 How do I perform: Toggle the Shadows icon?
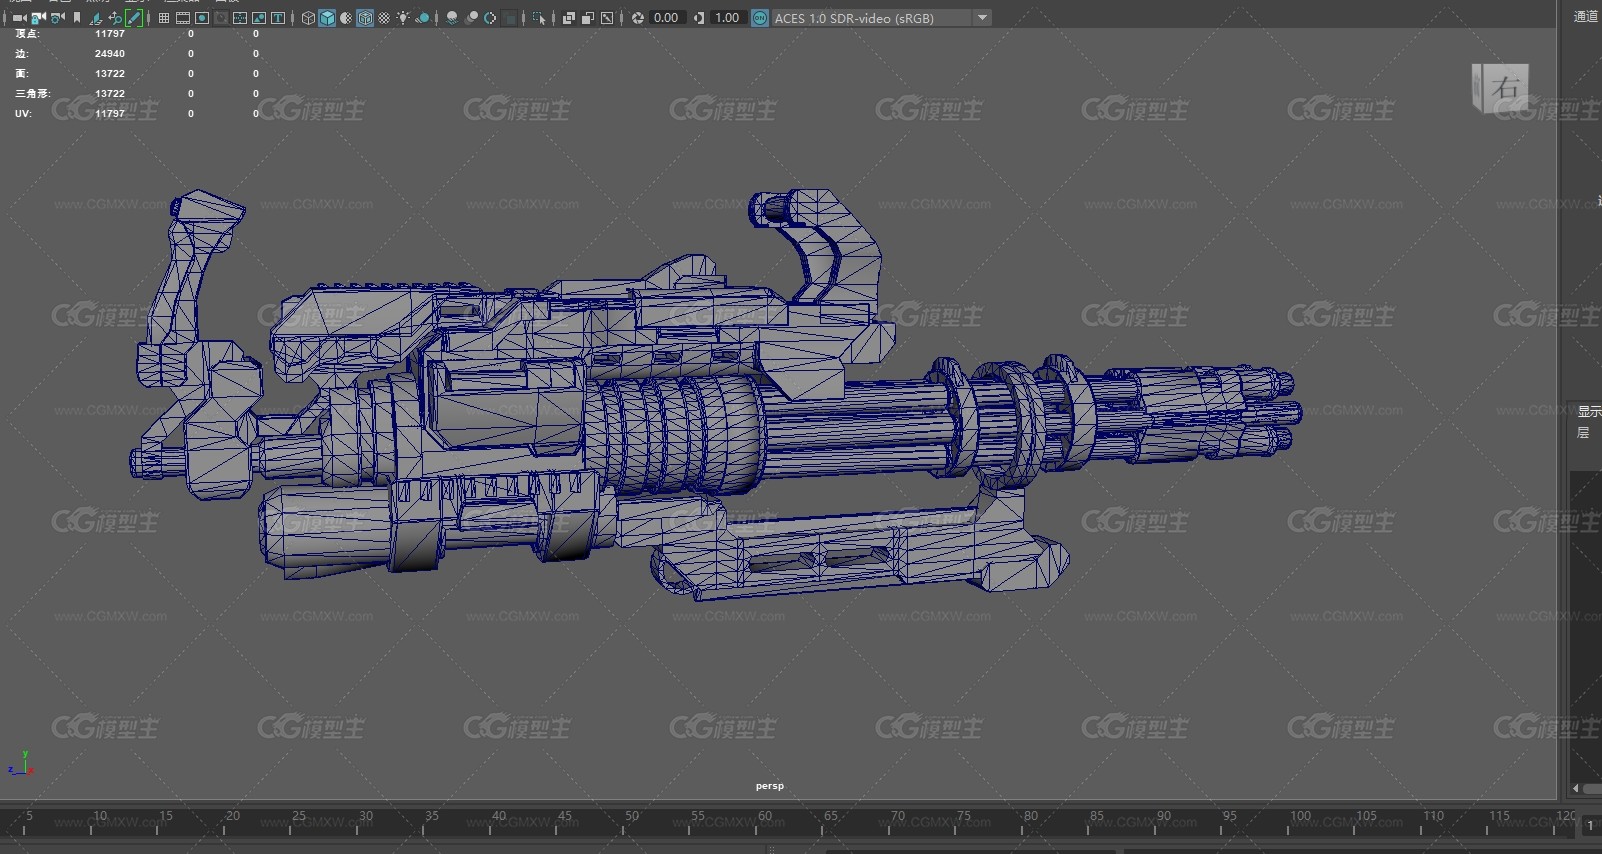[422, 18]
